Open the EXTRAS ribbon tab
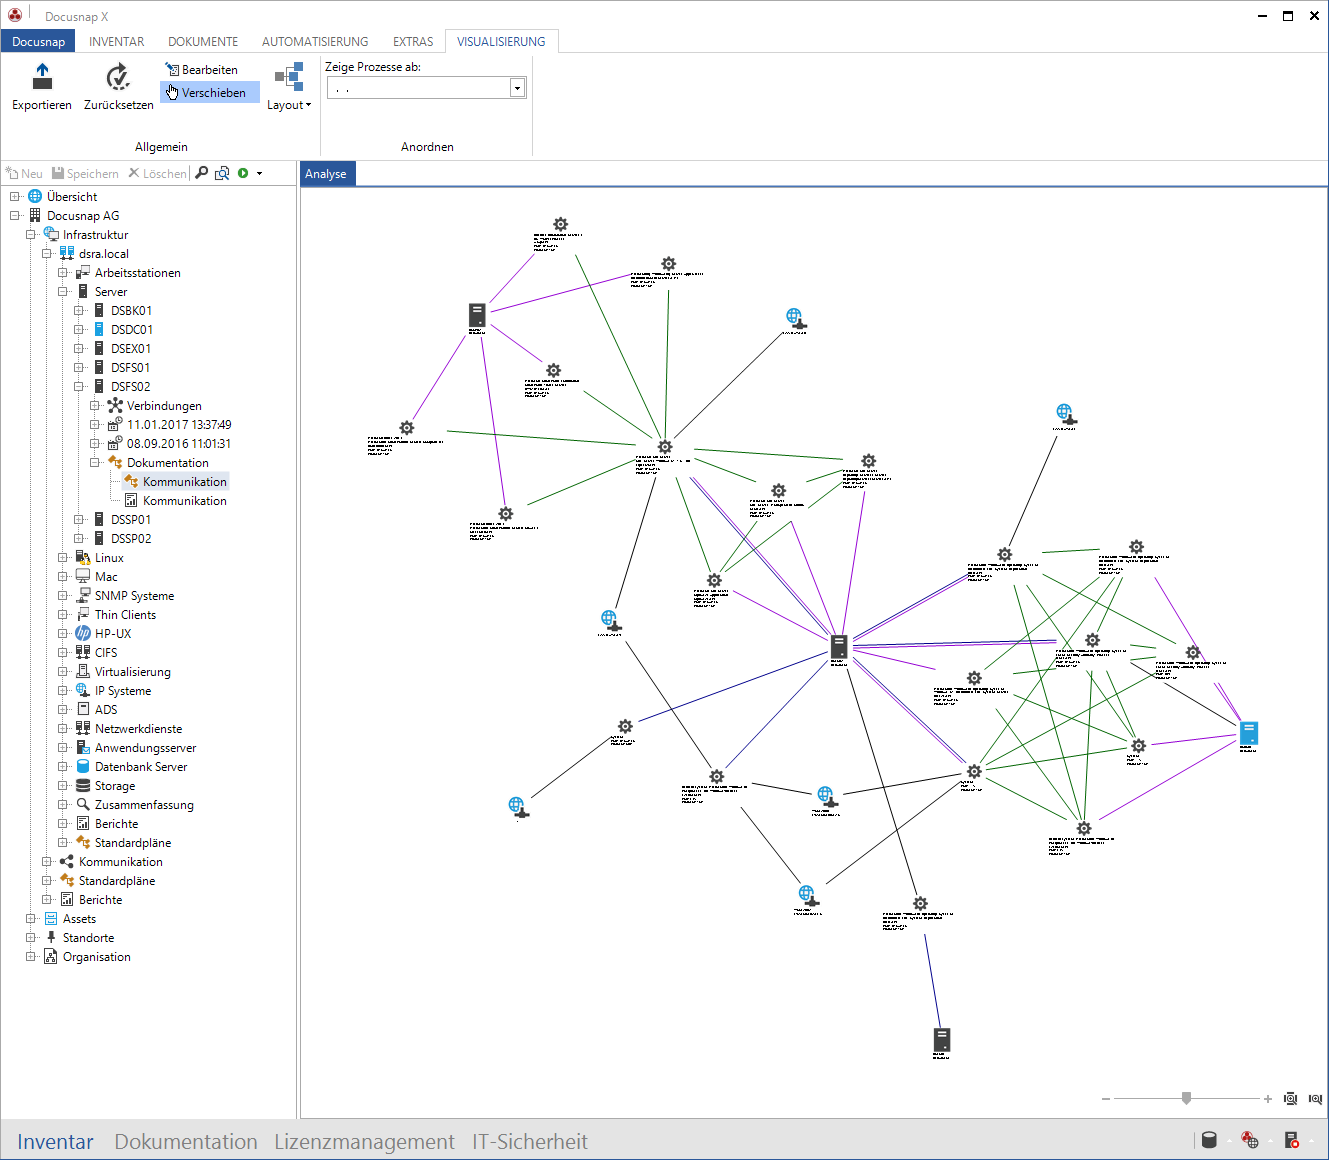The image size is (1329, 1160). click(413, 42)
